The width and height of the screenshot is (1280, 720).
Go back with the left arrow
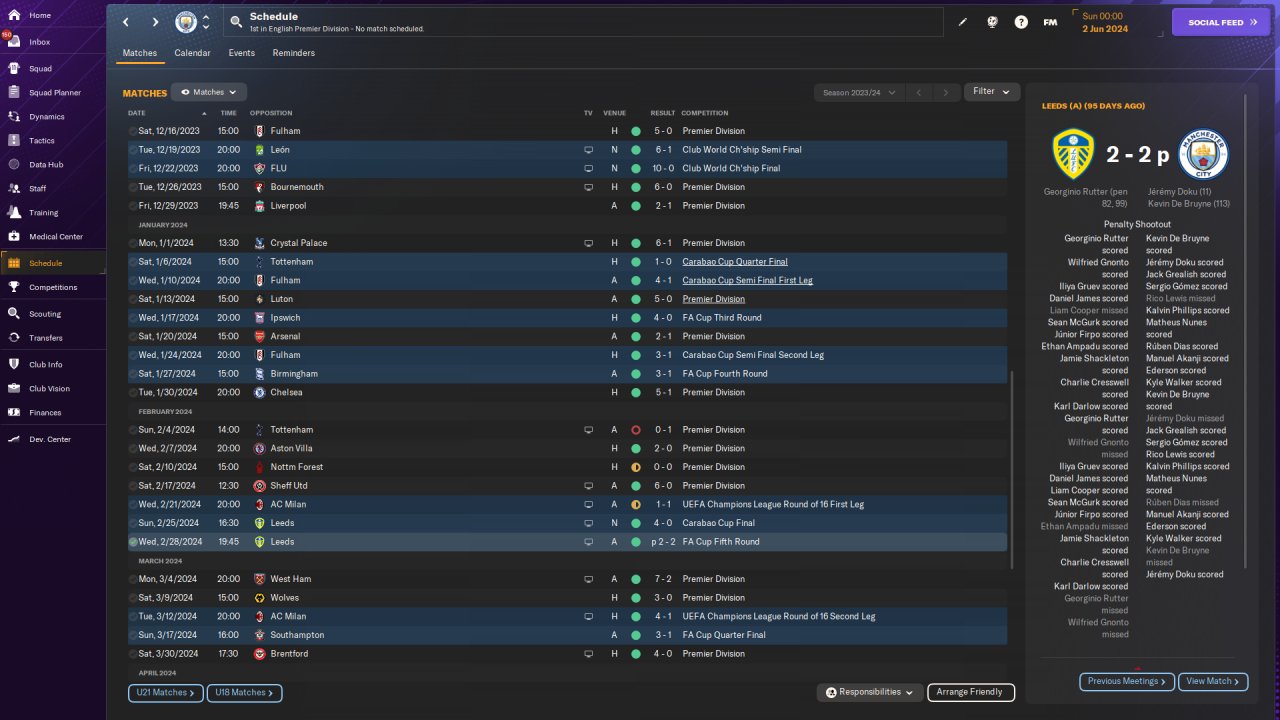125,22
